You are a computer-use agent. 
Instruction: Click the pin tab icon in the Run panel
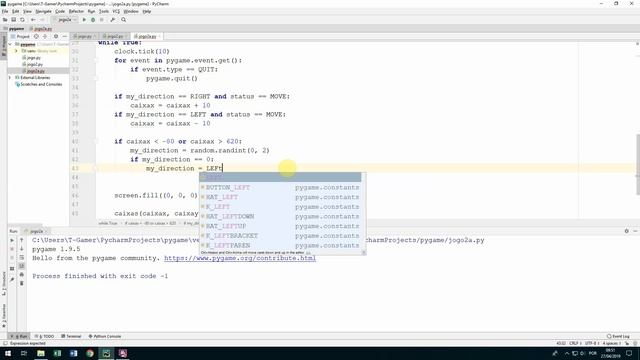click(x=12, y=280)
